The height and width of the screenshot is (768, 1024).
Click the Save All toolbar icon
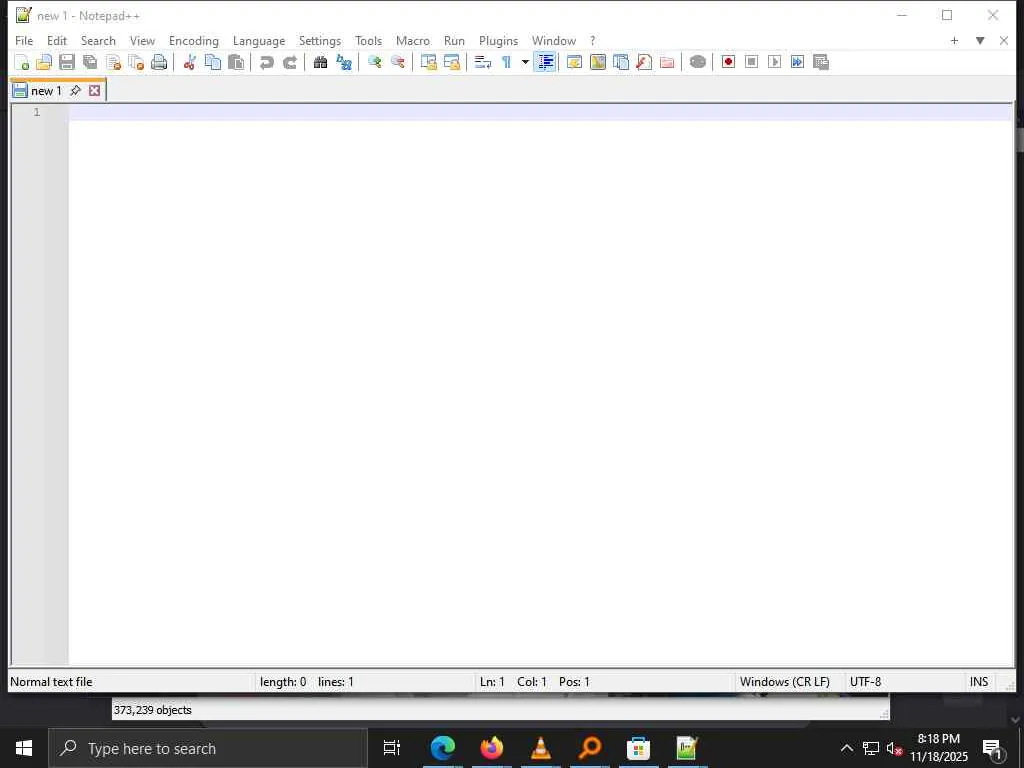(90, 62)
